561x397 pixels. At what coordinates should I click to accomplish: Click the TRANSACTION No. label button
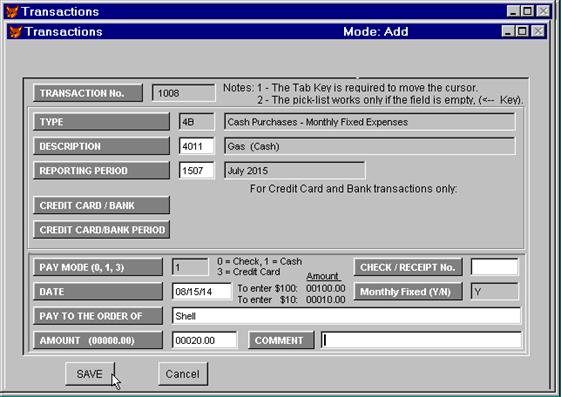point(88,93)
